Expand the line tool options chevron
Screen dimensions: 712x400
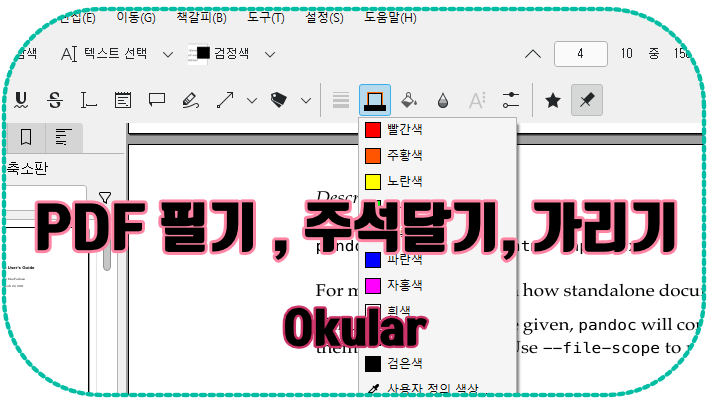(x=252, y=100)
